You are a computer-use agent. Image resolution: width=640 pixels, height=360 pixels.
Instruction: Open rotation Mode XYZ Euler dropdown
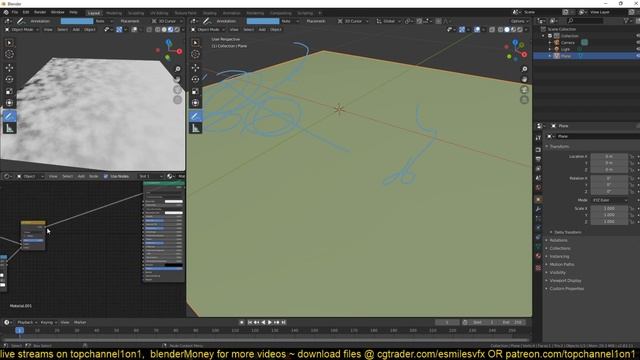609,200
